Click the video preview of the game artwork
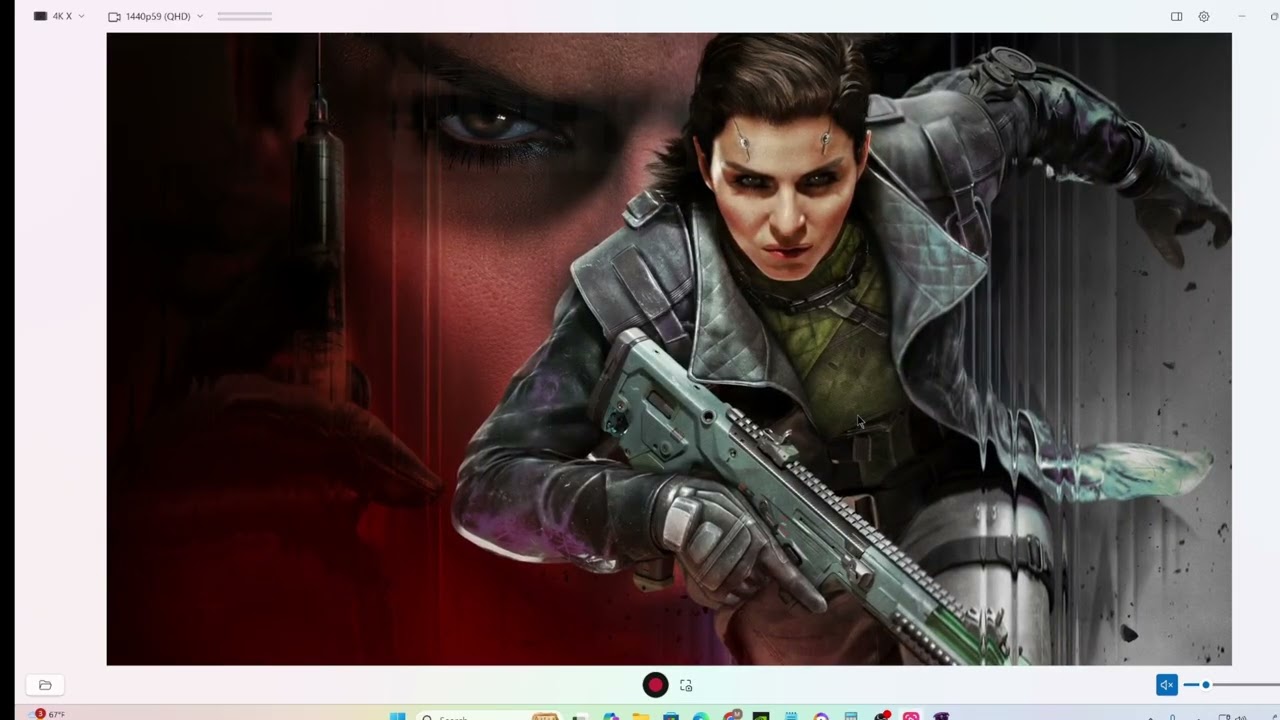 point(669,349)
